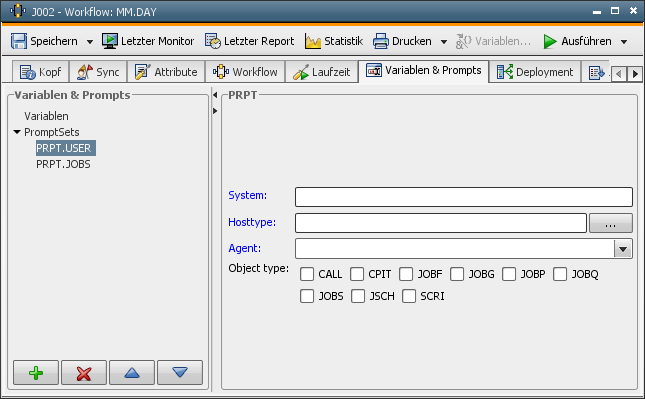Open the Attribute tab
Image resolution: width=645 pixels, height=399 pixels.
(166, 72)
